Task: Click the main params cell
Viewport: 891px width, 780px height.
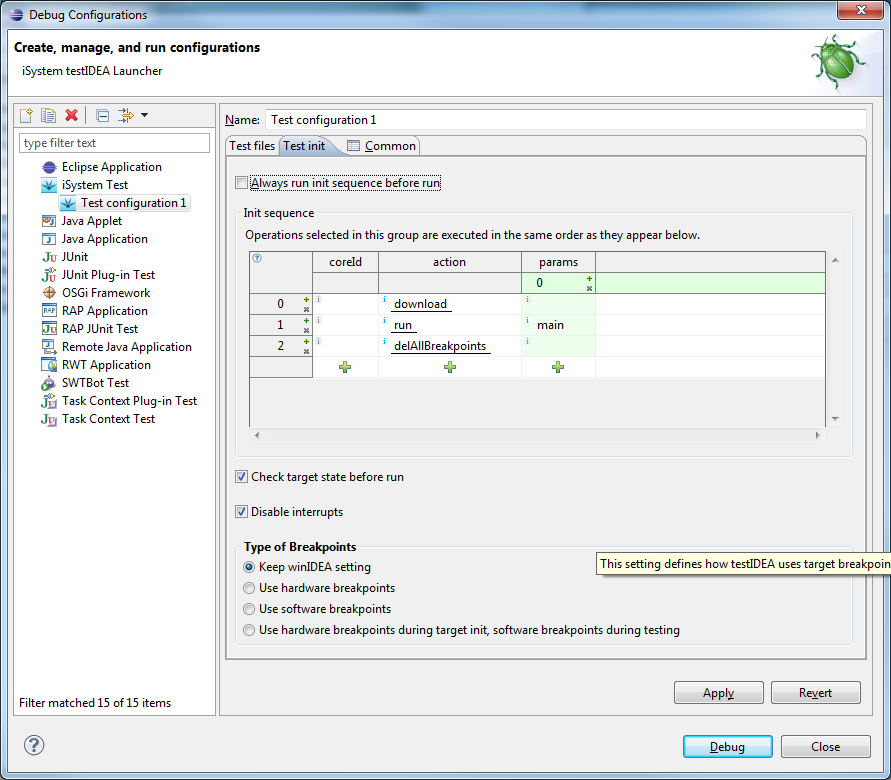Action: (x=558, y=325)
